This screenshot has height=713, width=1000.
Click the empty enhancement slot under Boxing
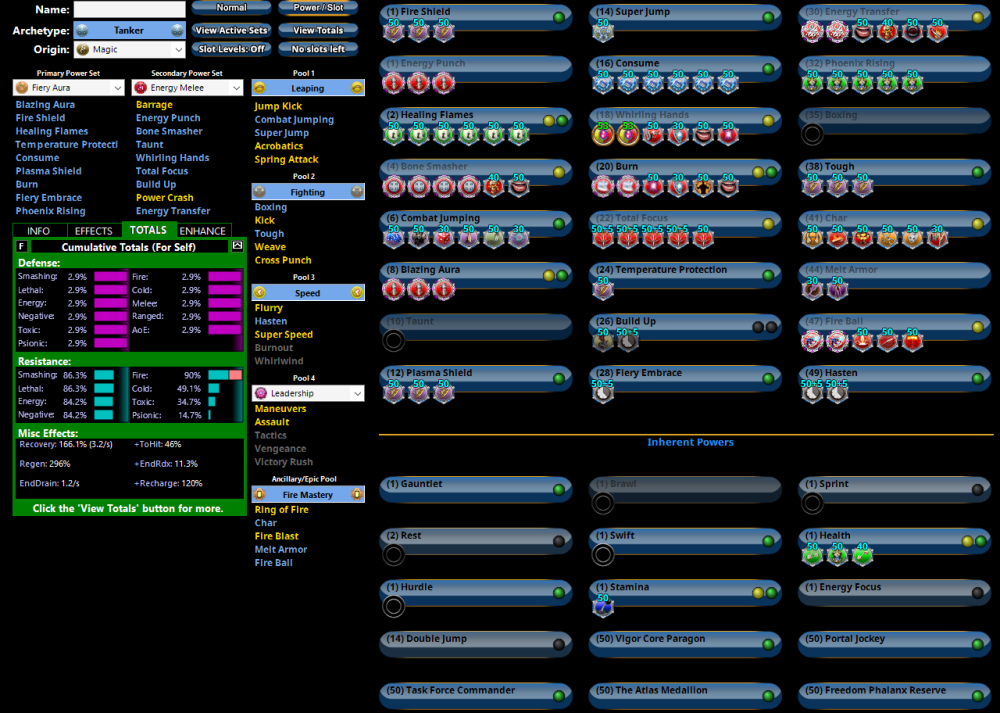coord(813,135)
